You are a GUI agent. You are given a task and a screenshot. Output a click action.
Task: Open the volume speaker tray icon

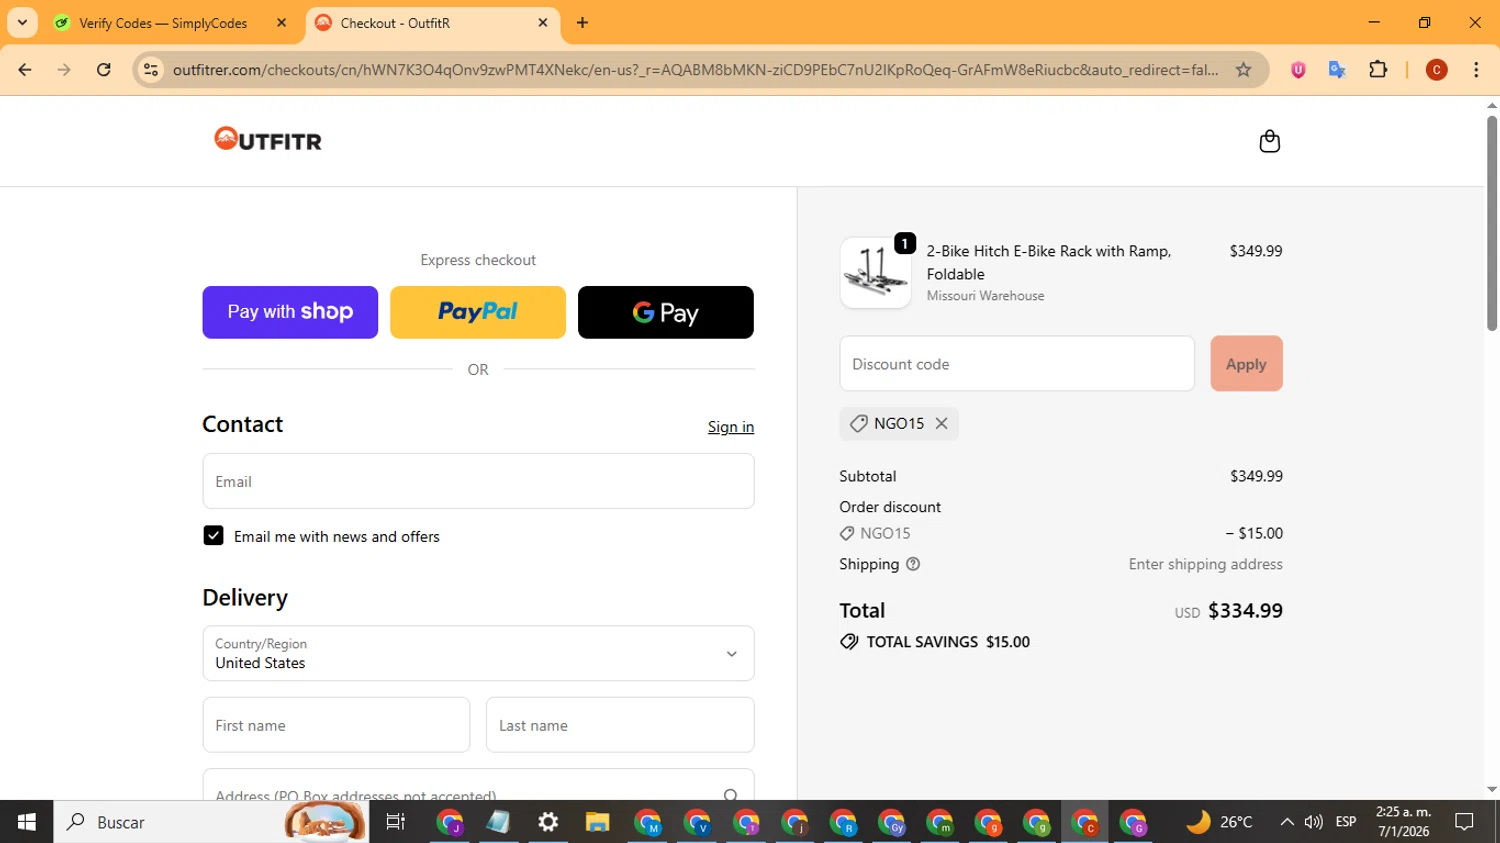coord(1314,822)
